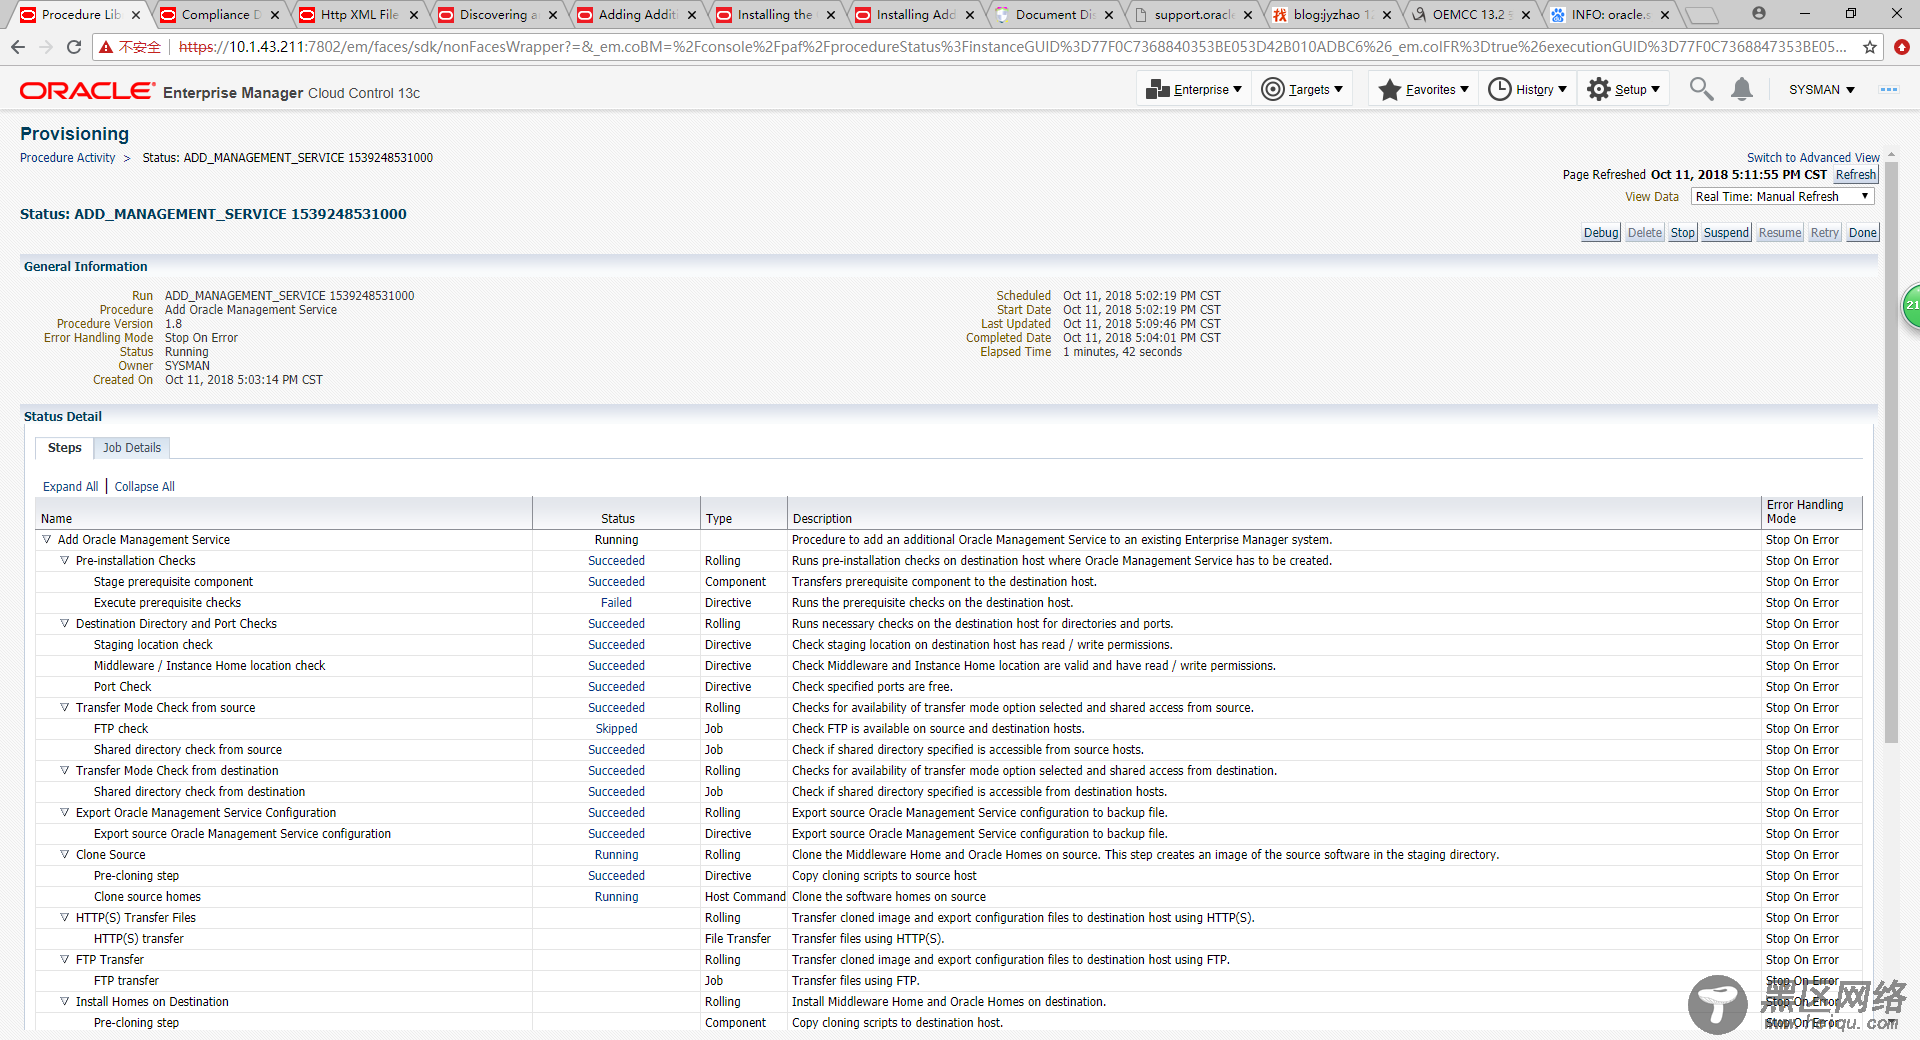Open the SYSMAN user dropdown
Screen dimensions: 1920x1040
click(1821, 89)
